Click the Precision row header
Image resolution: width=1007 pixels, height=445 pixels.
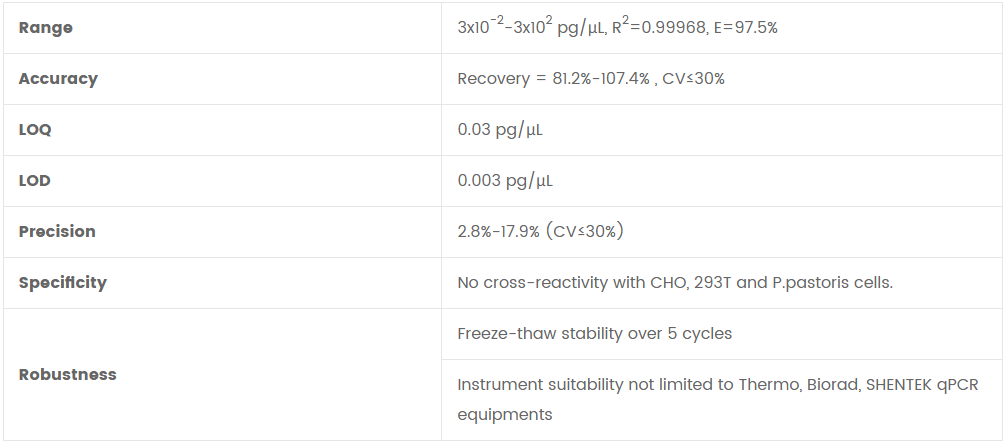tap(57, 232)
